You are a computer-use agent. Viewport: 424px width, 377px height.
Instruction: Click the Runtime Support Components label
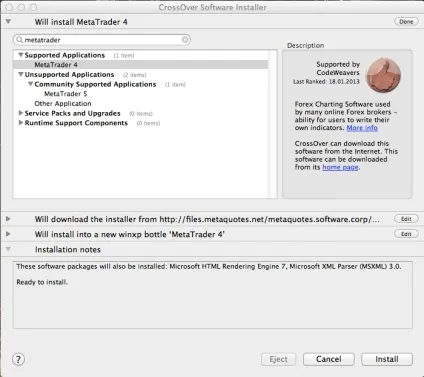(76, 123)
